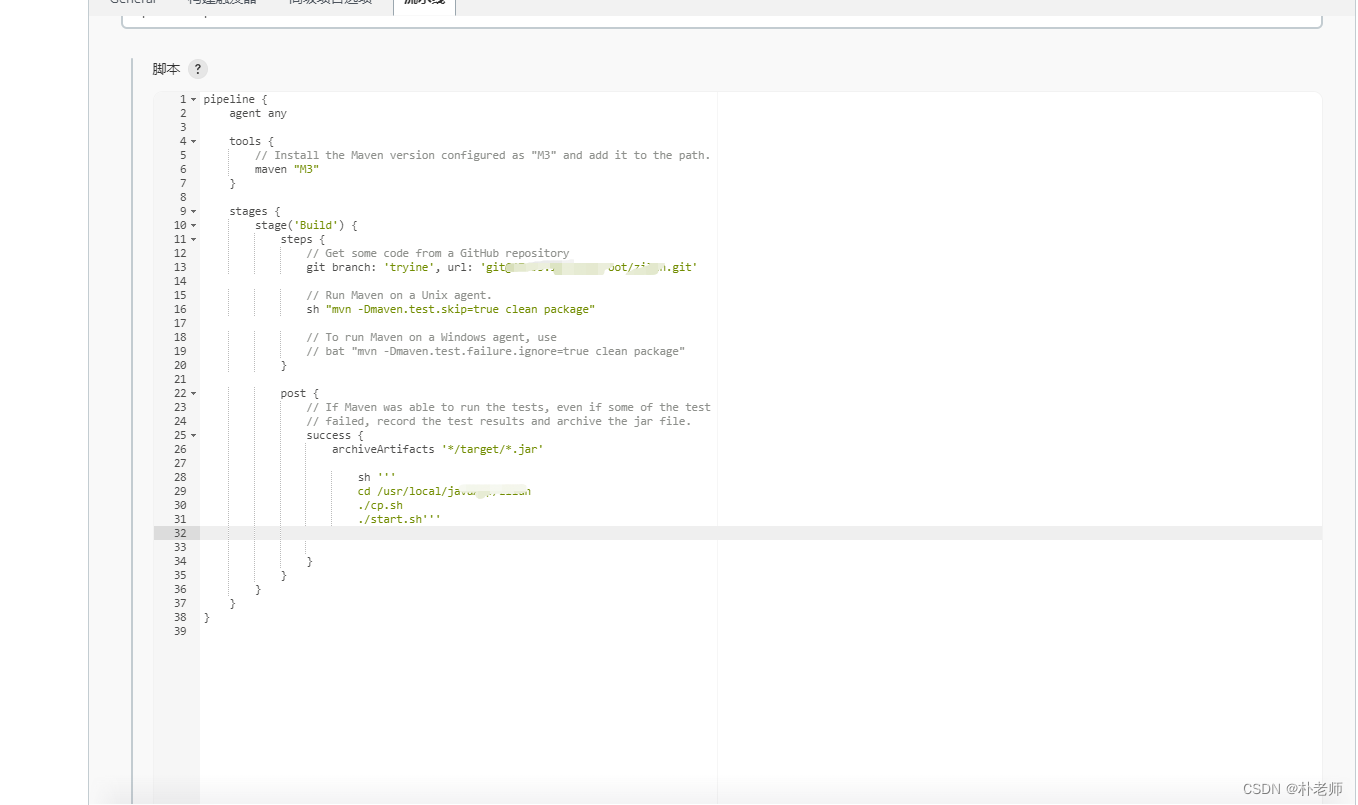Click the 脚本 section label
Image resolution: width=1358 pixels, height=805 pixels.
coord(166,69)
